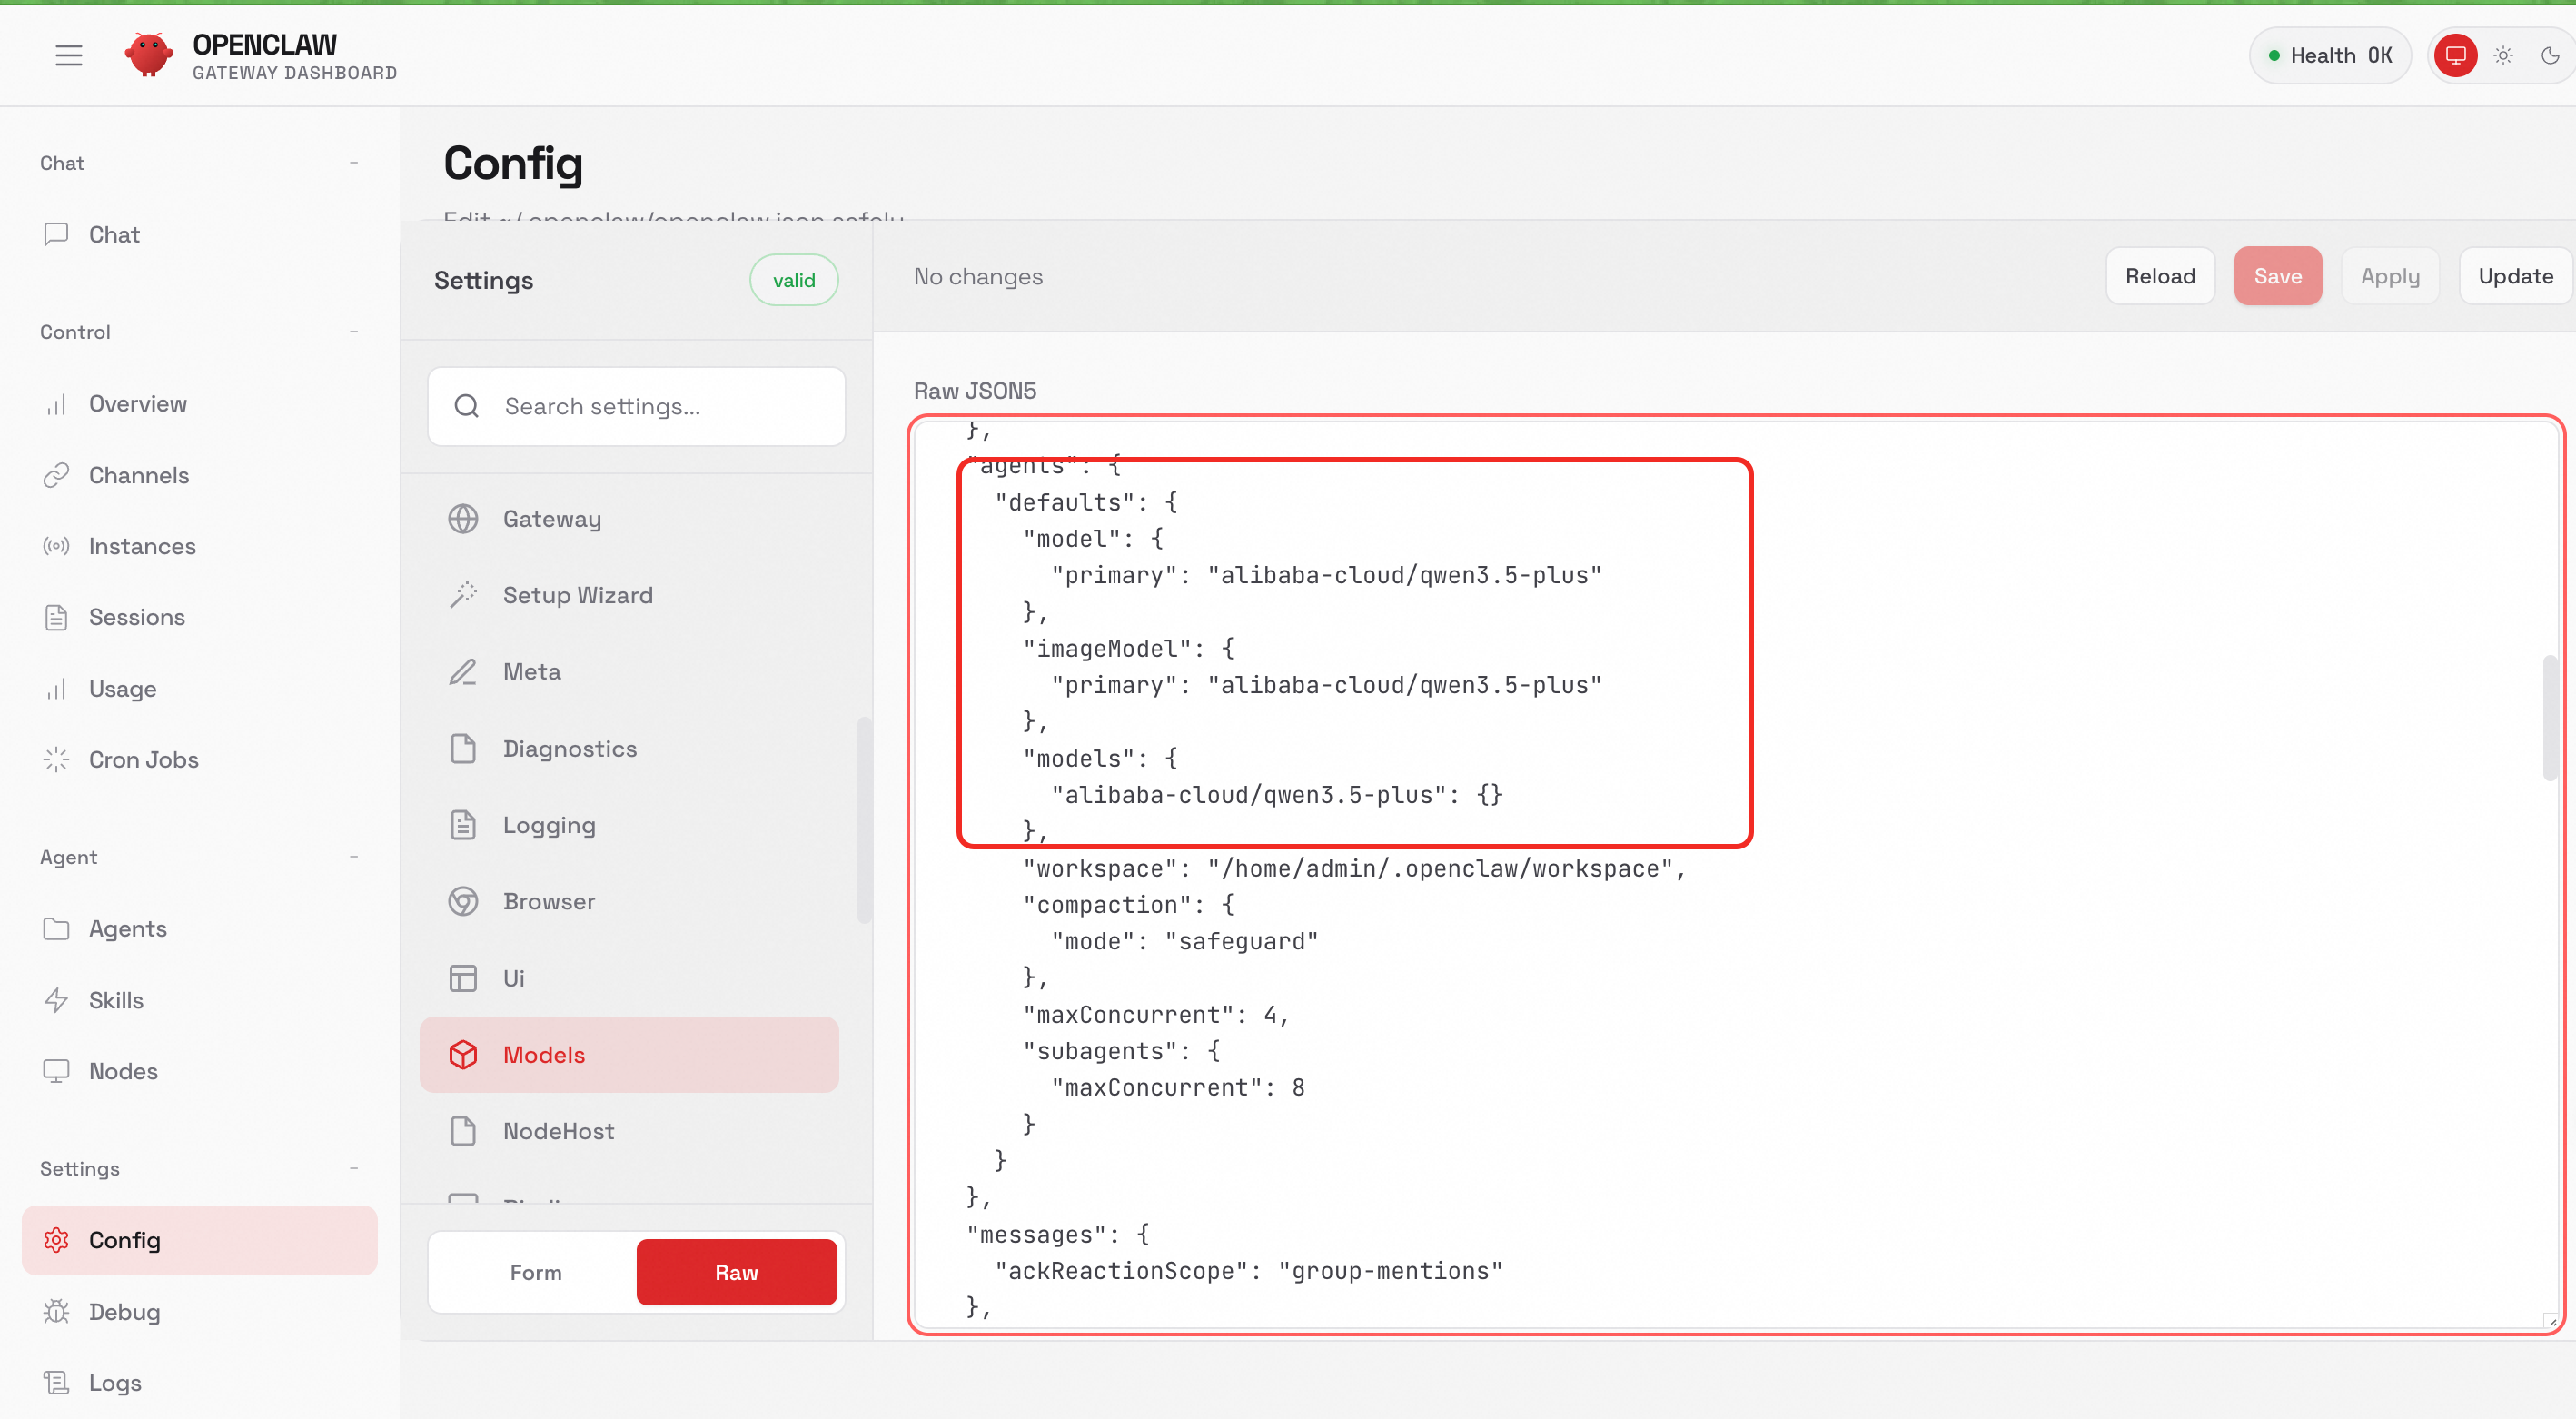Switch to light theme sun icon
This screenshot has height=1419, width=2576.
(x=2502, y=55)
